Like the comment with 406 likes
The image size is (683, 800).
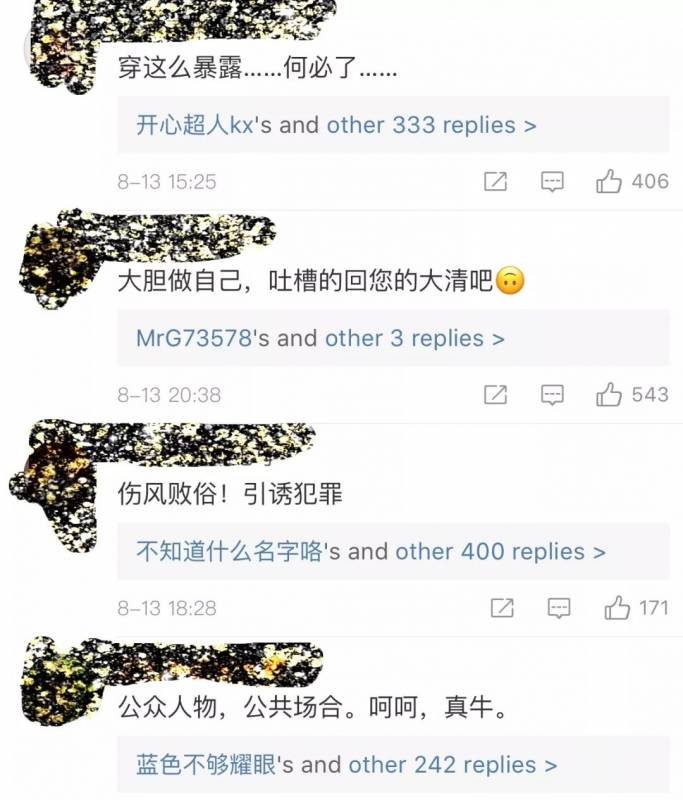(x=609, y=181)
